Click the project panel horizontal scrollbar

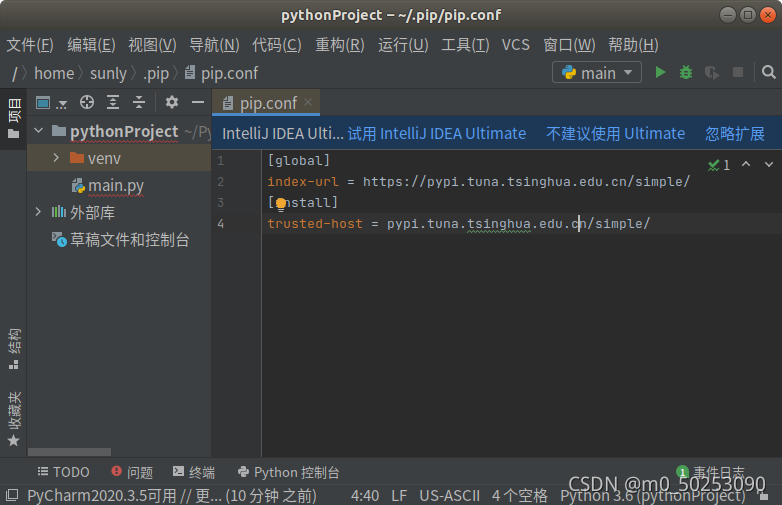69,452
